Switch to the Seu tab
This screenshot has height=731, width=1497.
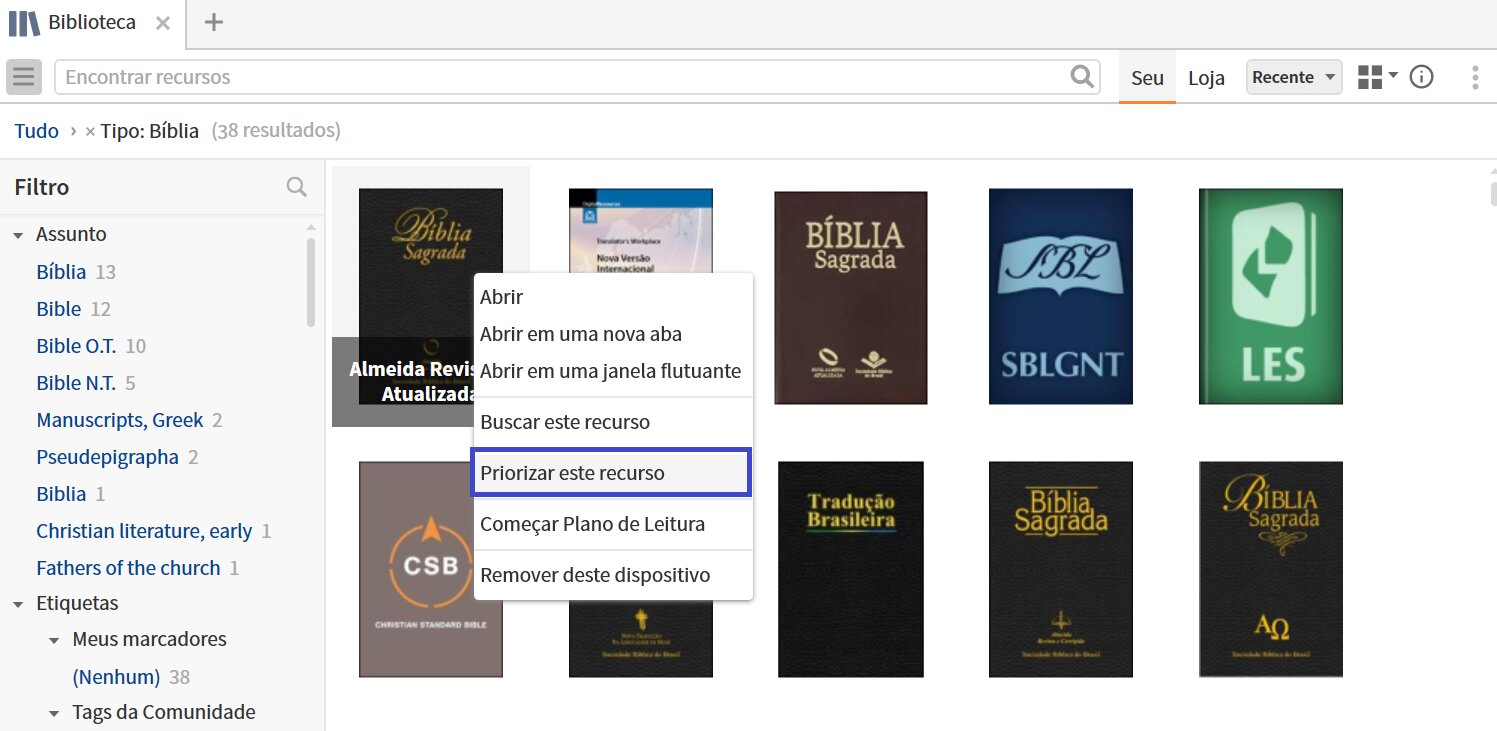pyautogui.click(x=1147, y=78)
